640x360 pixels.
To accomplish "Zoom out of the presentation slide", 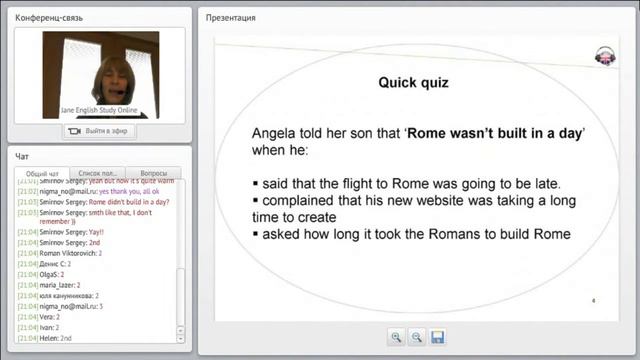I will click(x=417, y=337).
